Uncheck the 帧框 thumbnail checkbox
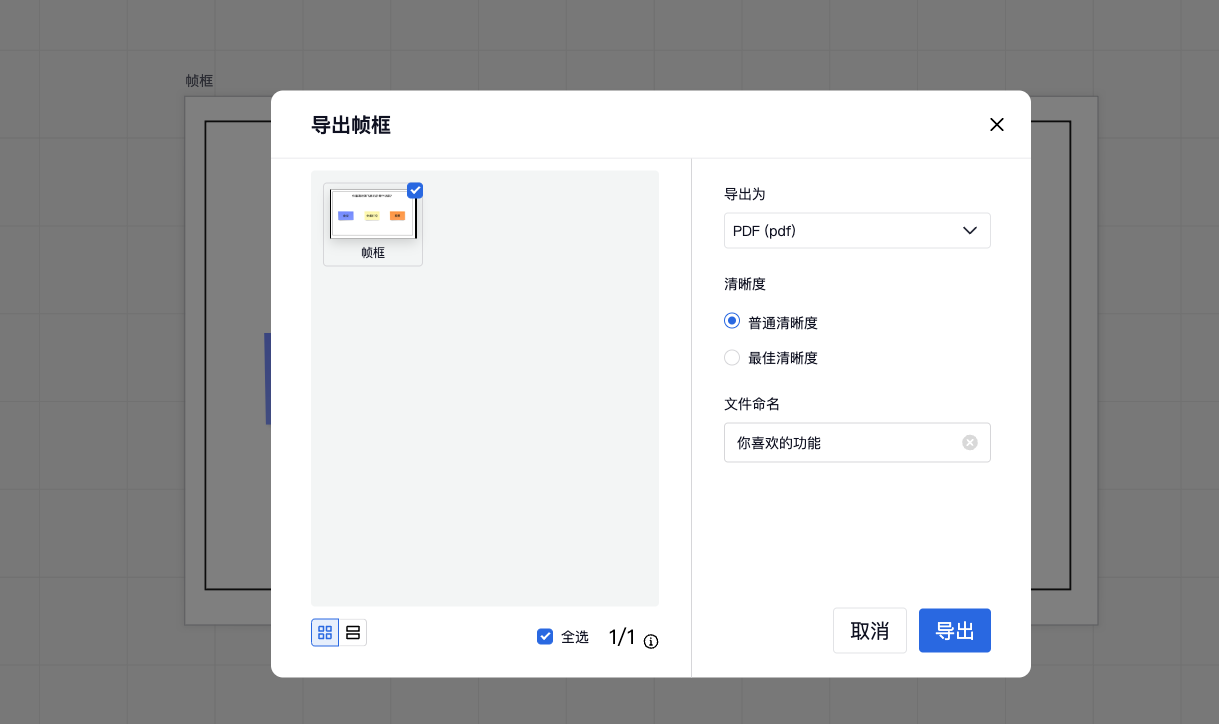Image resolution: width=1219 pixels, height=724 pixels. [x=415, y=190]
